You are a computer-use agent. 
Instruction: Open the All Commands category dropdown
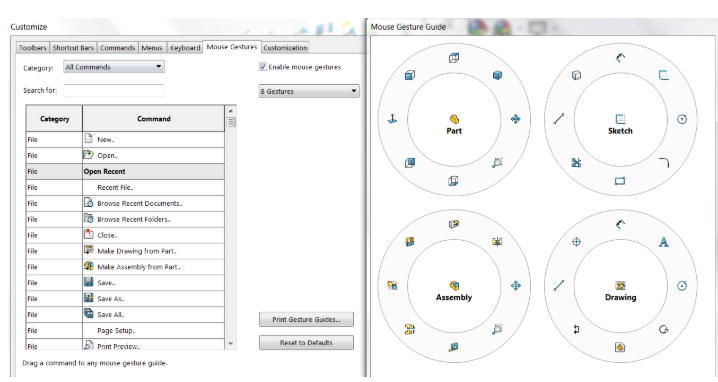point(114,67)
